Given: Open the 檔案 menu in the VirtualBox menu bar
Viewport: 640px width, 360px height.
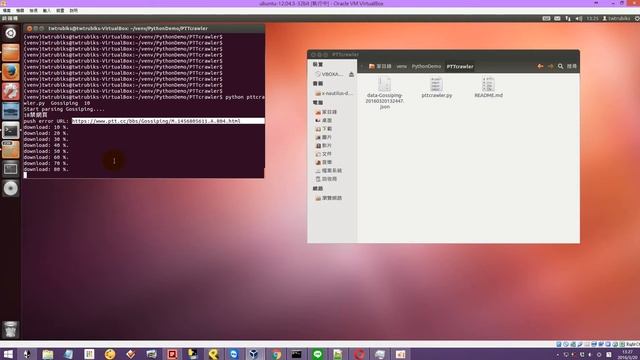Looking at the screenshot, I should (7, 11).
